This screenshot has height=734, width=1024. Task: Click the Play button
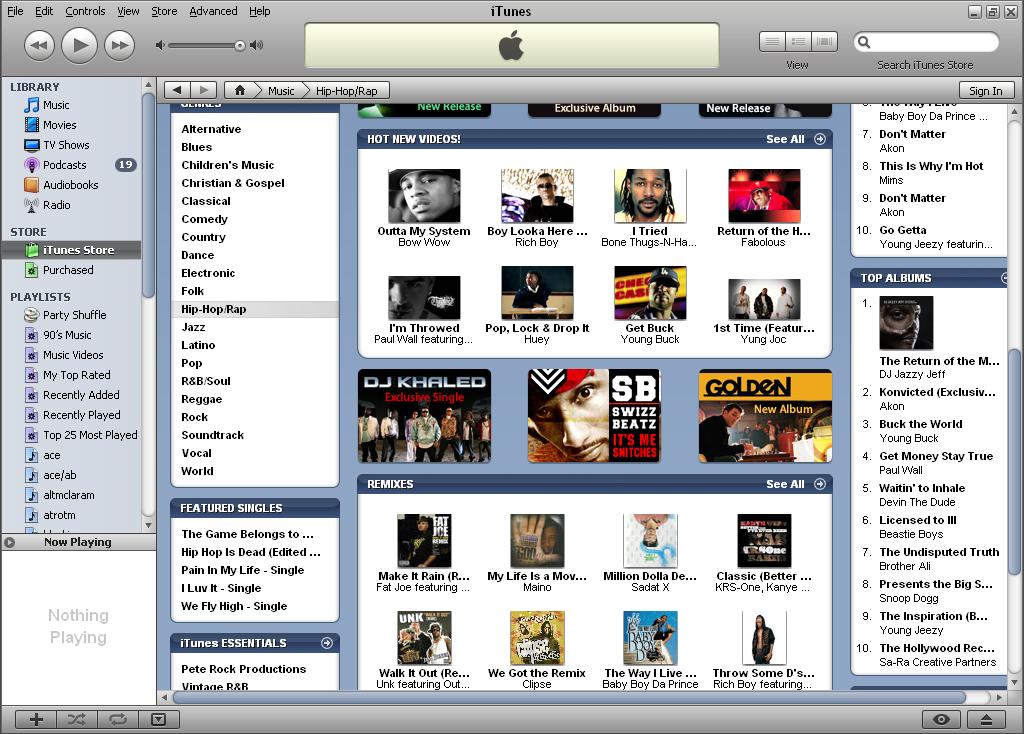[x=79, y=45]
